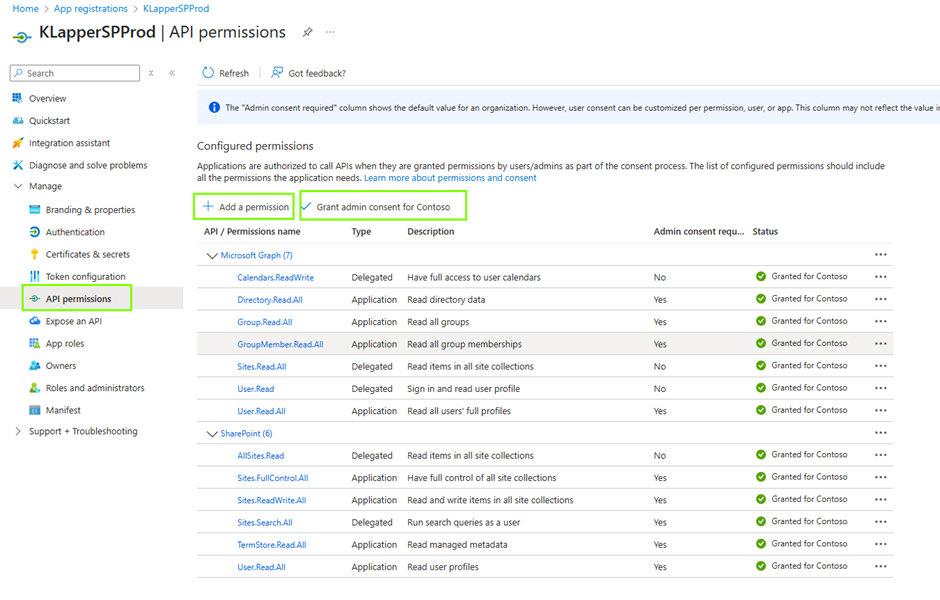Click the Quickstart cloud icon

pyautogui.click(x=17, y=120)
